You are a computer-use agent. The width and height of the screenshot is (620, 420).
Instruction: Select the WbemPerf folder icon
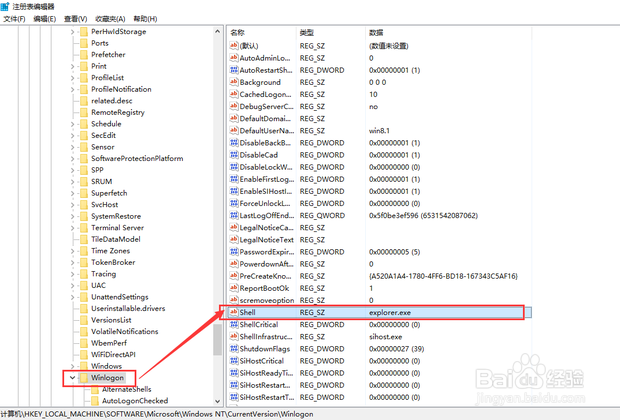tap(84, 343)
